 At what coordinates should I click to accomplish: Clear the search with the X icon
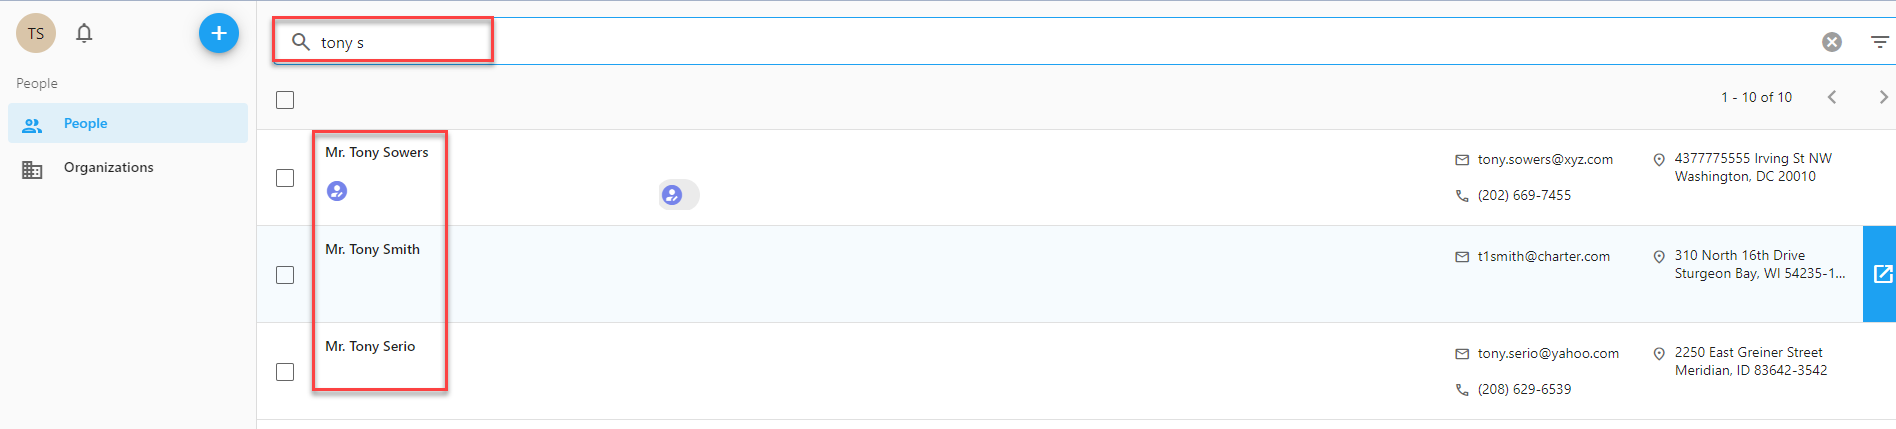pyautogui.click(x=1832, y=42)
